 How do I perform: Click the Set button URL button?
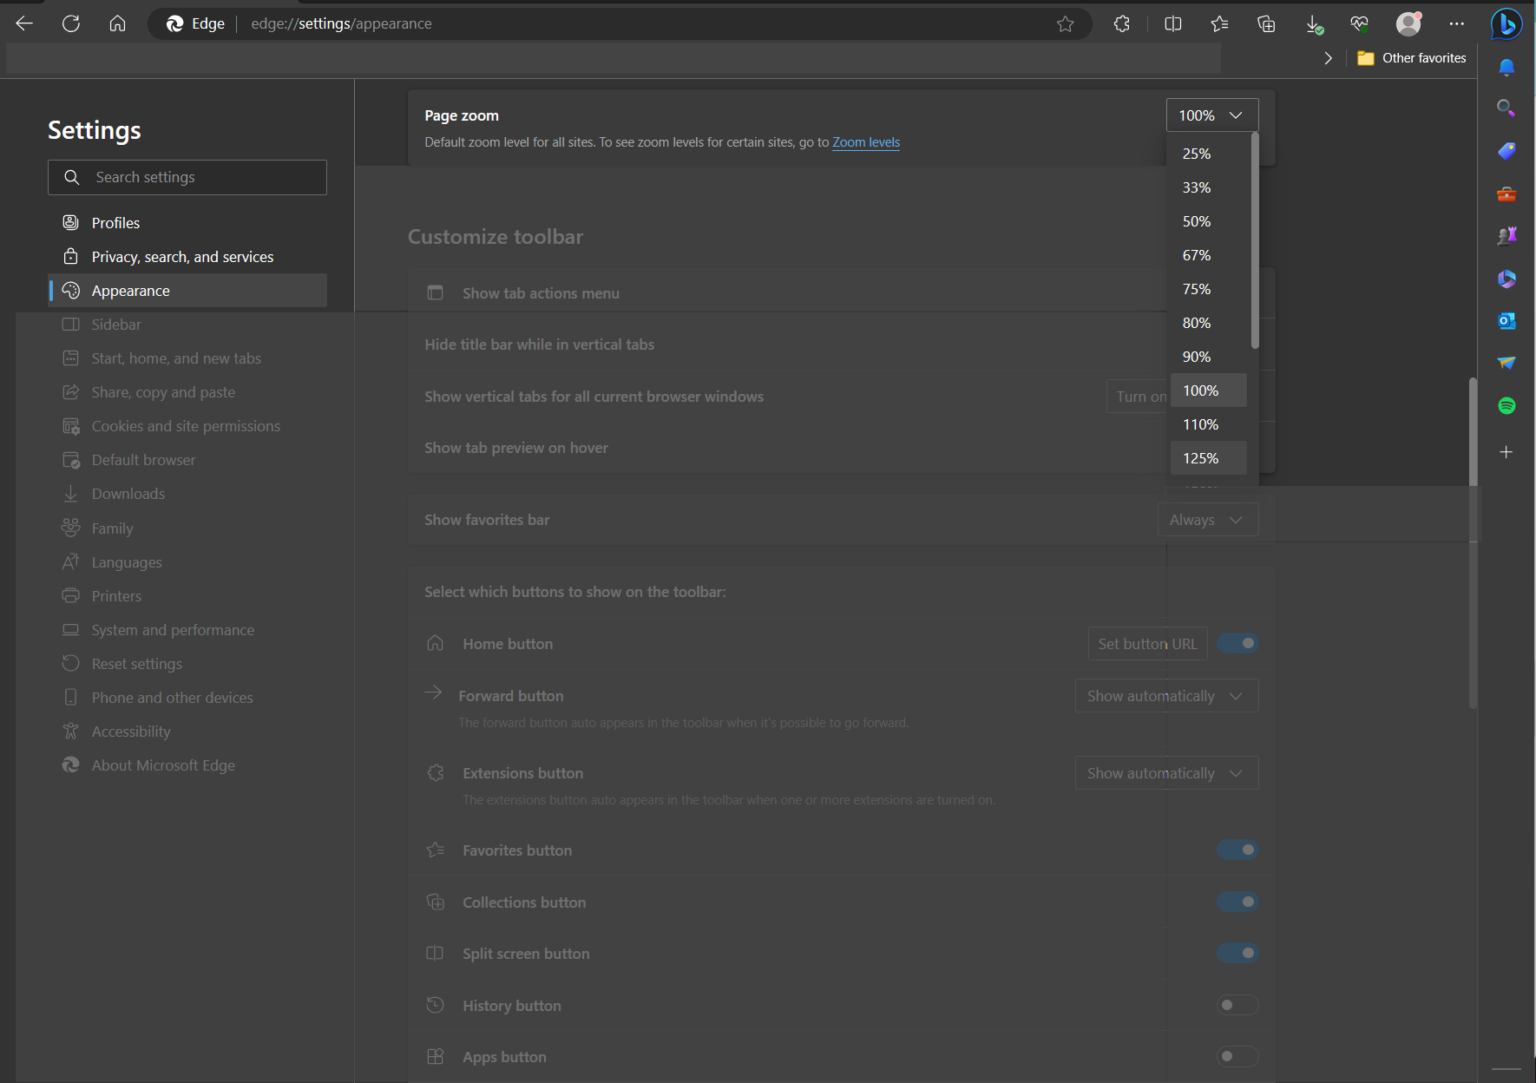tap(1147, 644)
